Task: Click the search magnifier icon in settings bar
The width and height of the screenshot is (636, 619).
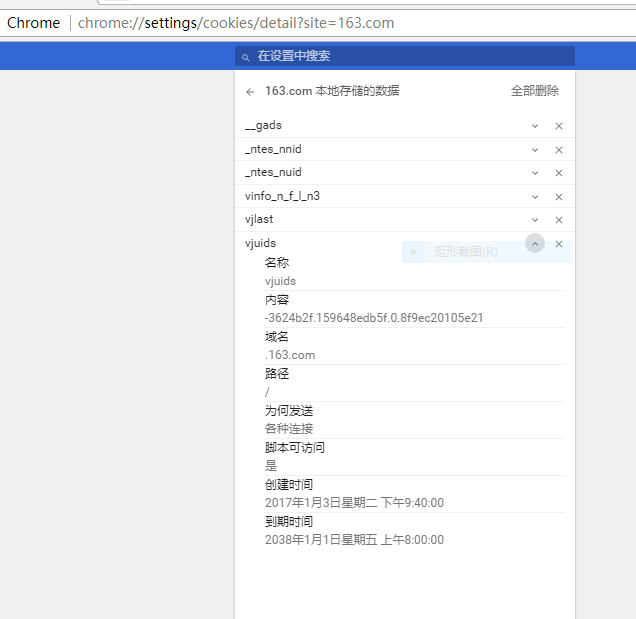Action: pyautogui.click(x=245, y=57)
